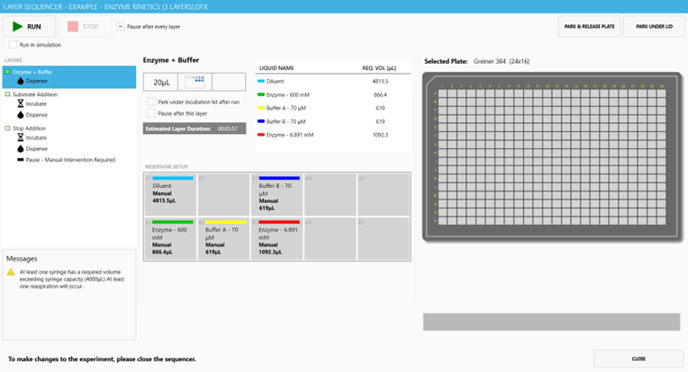Image resolution: width=688 pixels, height=372 pixels.
Task: Click the LIQUID NAME column header
Action: (276, 68)
